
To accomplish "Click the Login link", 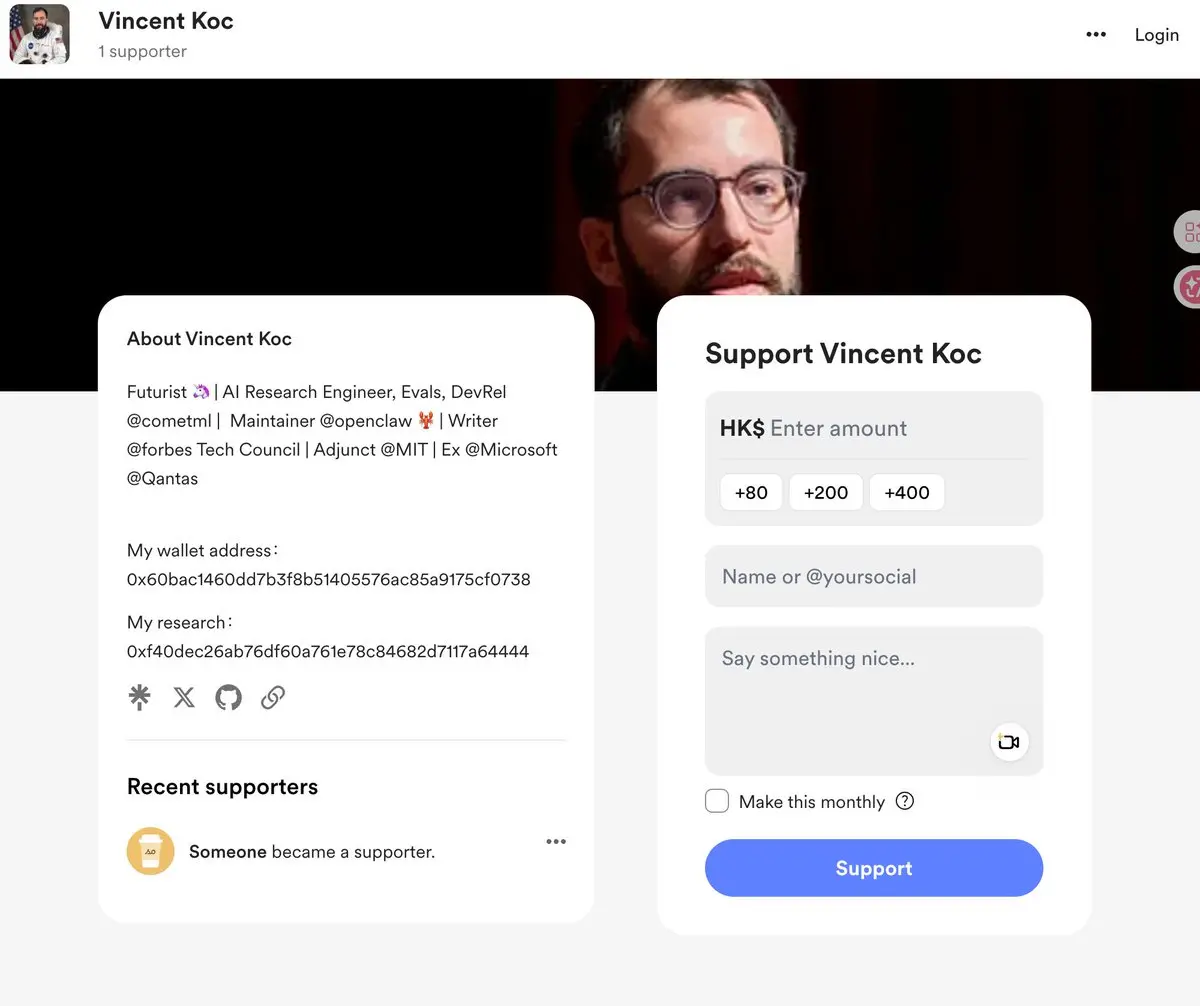I will click(1157, 34).
